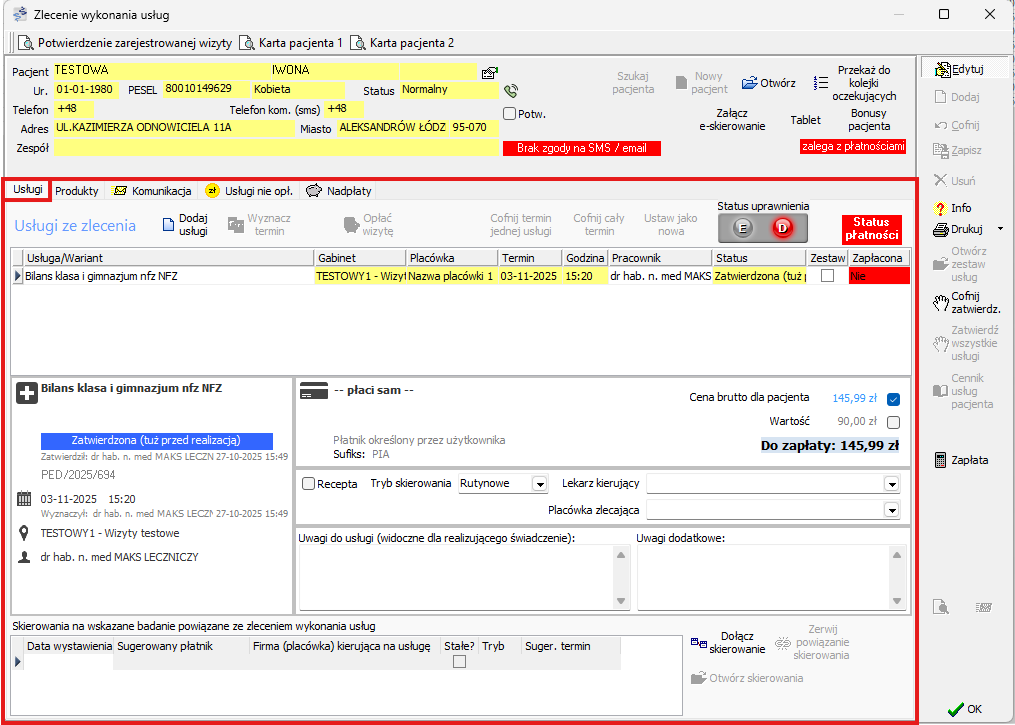Click Cofnij zatwierdz. hand icon
Image resolution: width=1015 pixels, height=725 pixels.
940,300
